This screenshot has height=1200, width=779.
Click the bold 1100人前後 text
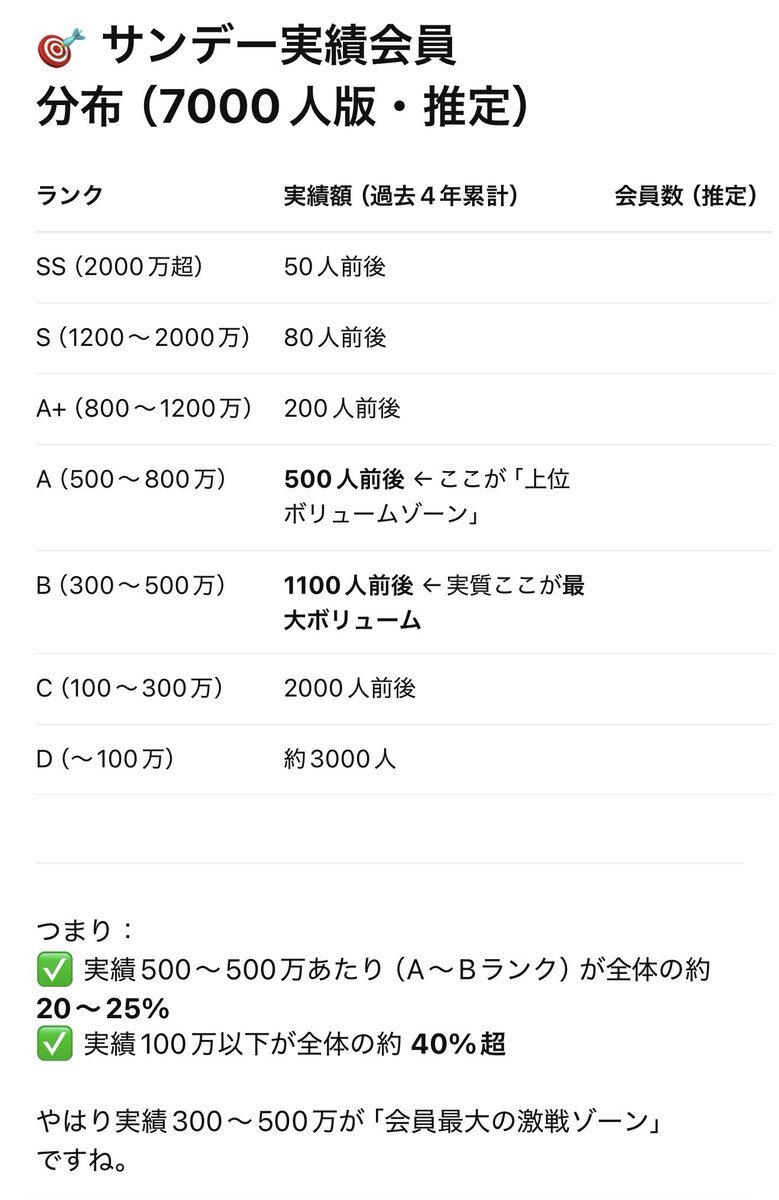pyautogui.click(x=349, y=585)
